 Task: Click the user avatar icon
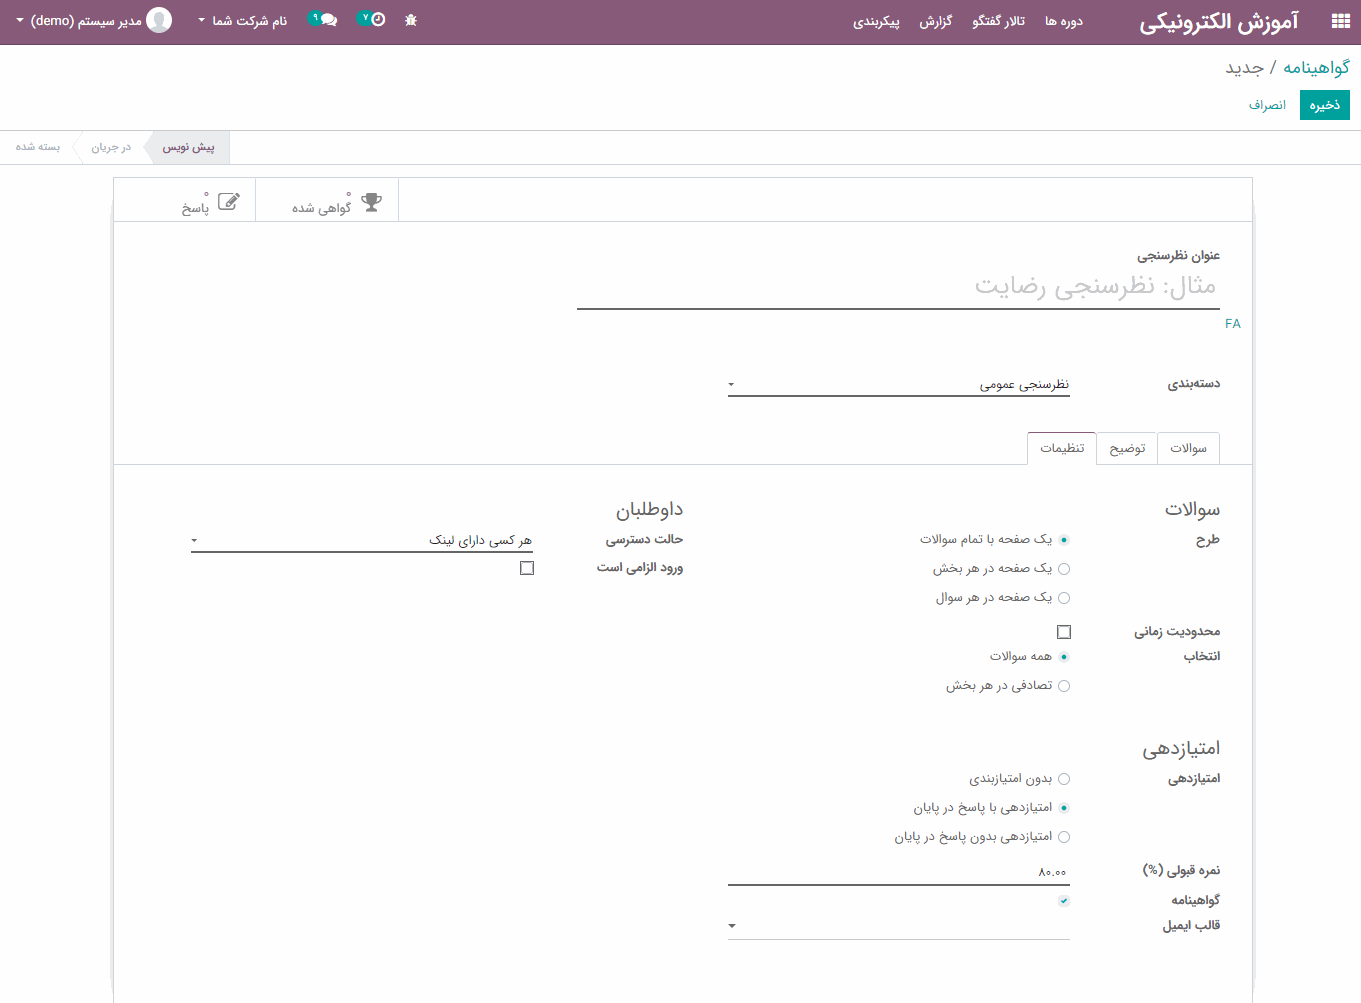pyautogui.click(x=159, y=20)
